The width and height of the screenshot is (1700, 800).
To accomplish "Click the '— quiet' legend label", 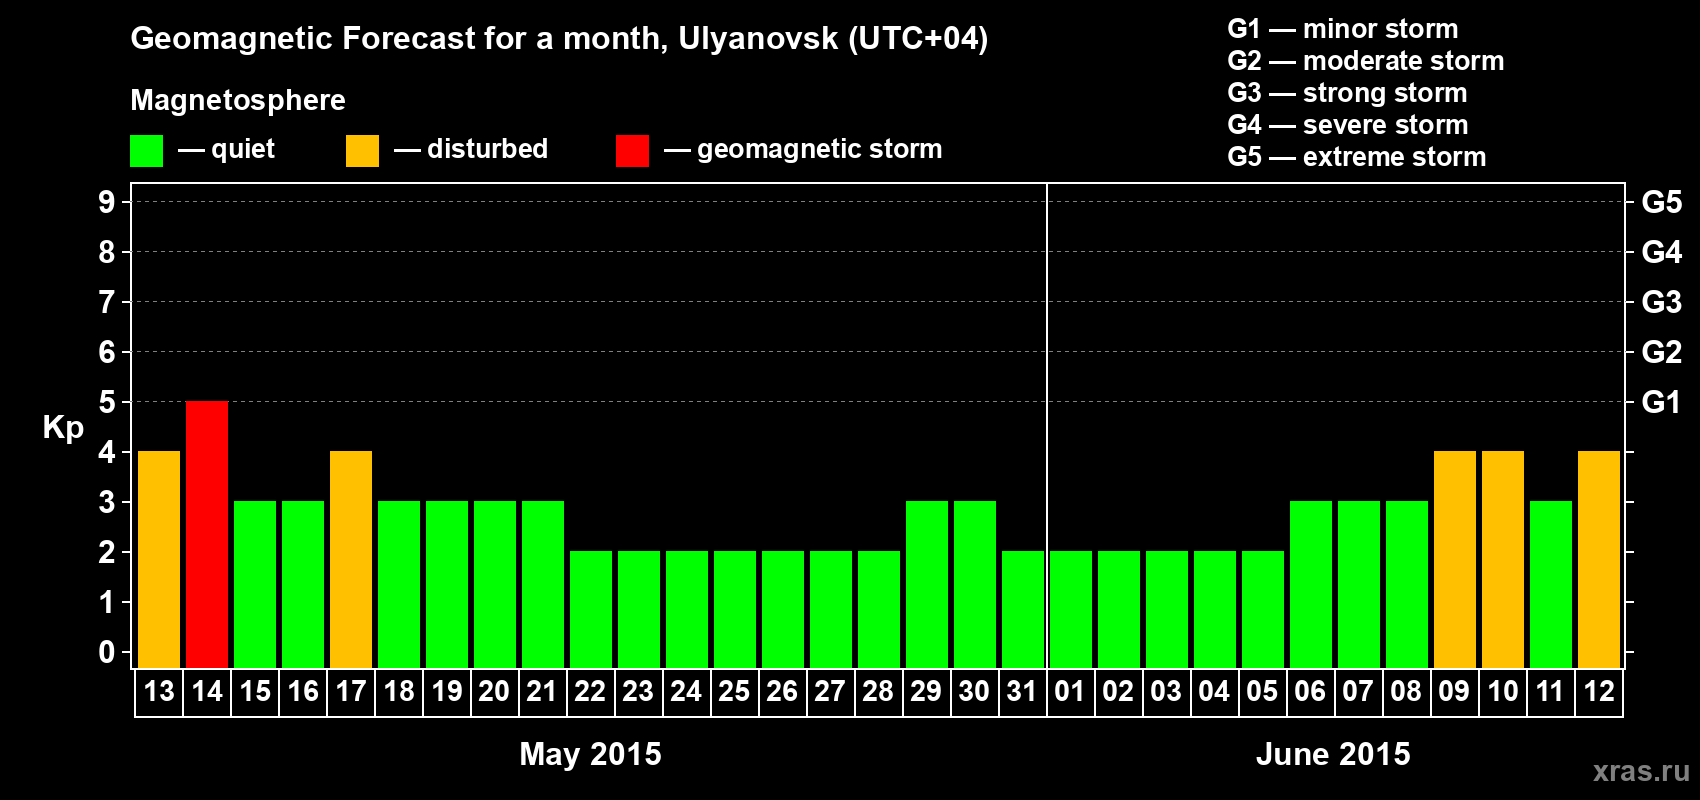I will 226,150.
